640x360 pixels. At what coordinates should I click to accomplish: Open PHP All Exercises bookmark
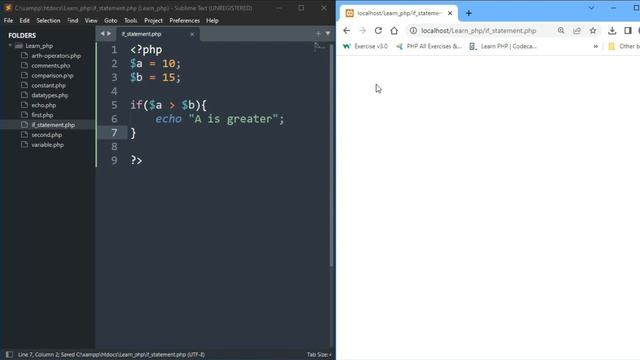(x=429, y=46)
